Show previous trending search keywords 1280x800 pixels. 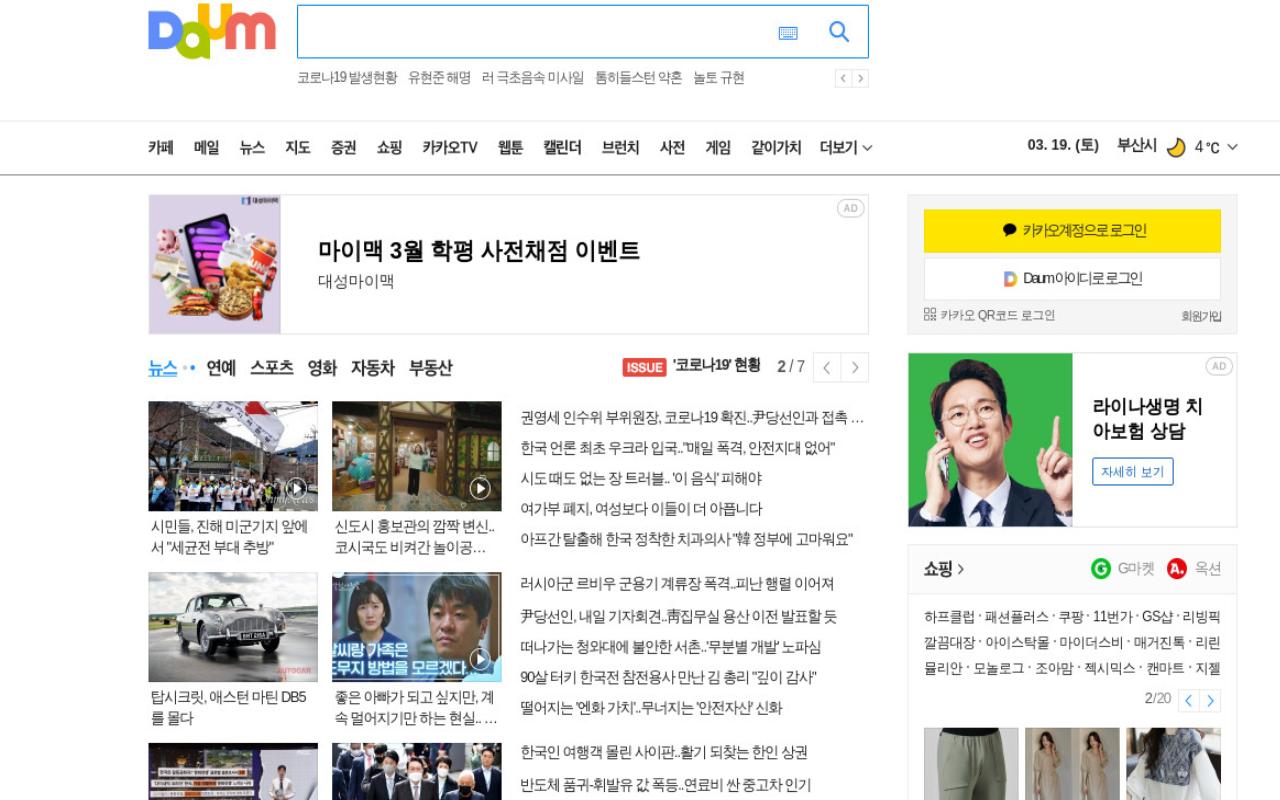coord(843,78)
